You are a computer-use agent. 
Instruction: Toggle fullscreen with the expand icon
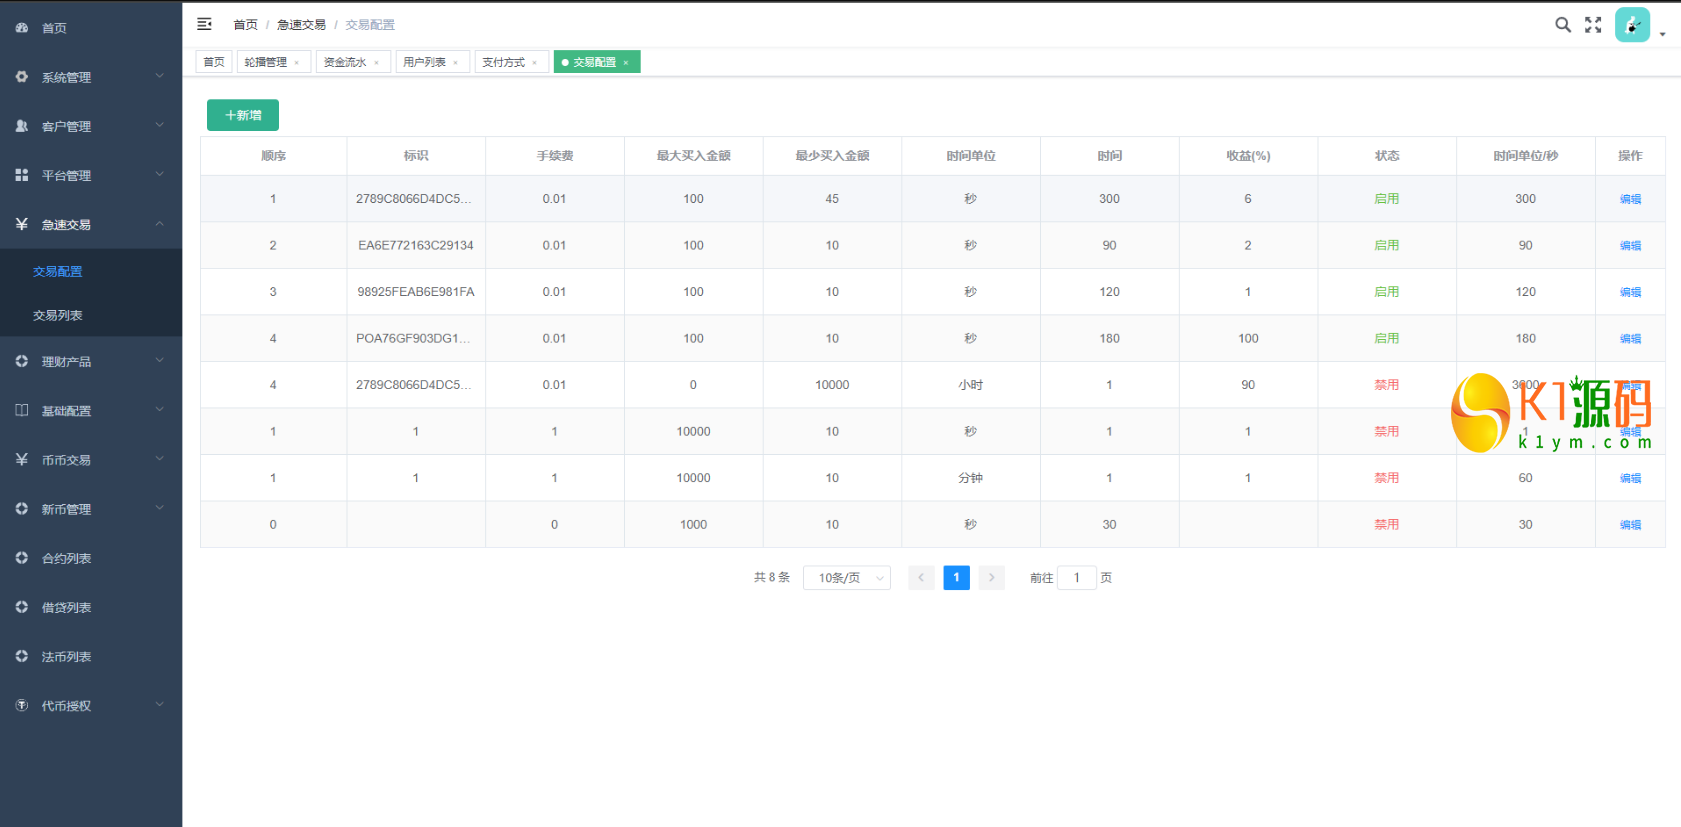pos(1593,25)
